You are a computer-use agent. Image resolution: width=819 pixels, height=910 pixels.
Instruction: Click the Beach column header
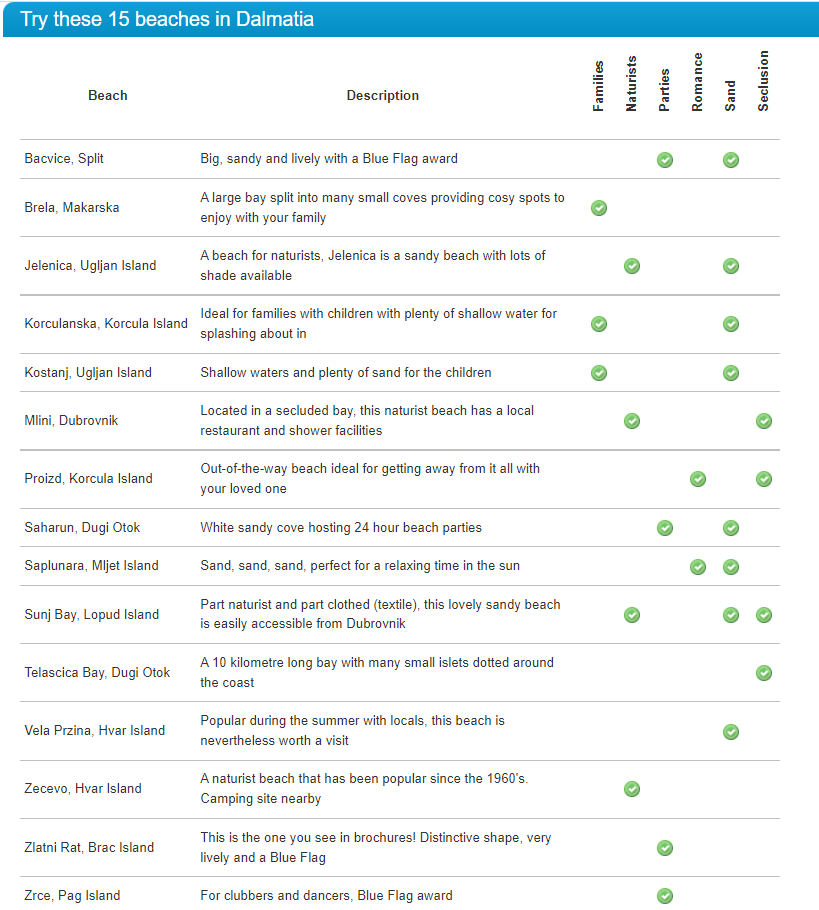click(108, 96)
